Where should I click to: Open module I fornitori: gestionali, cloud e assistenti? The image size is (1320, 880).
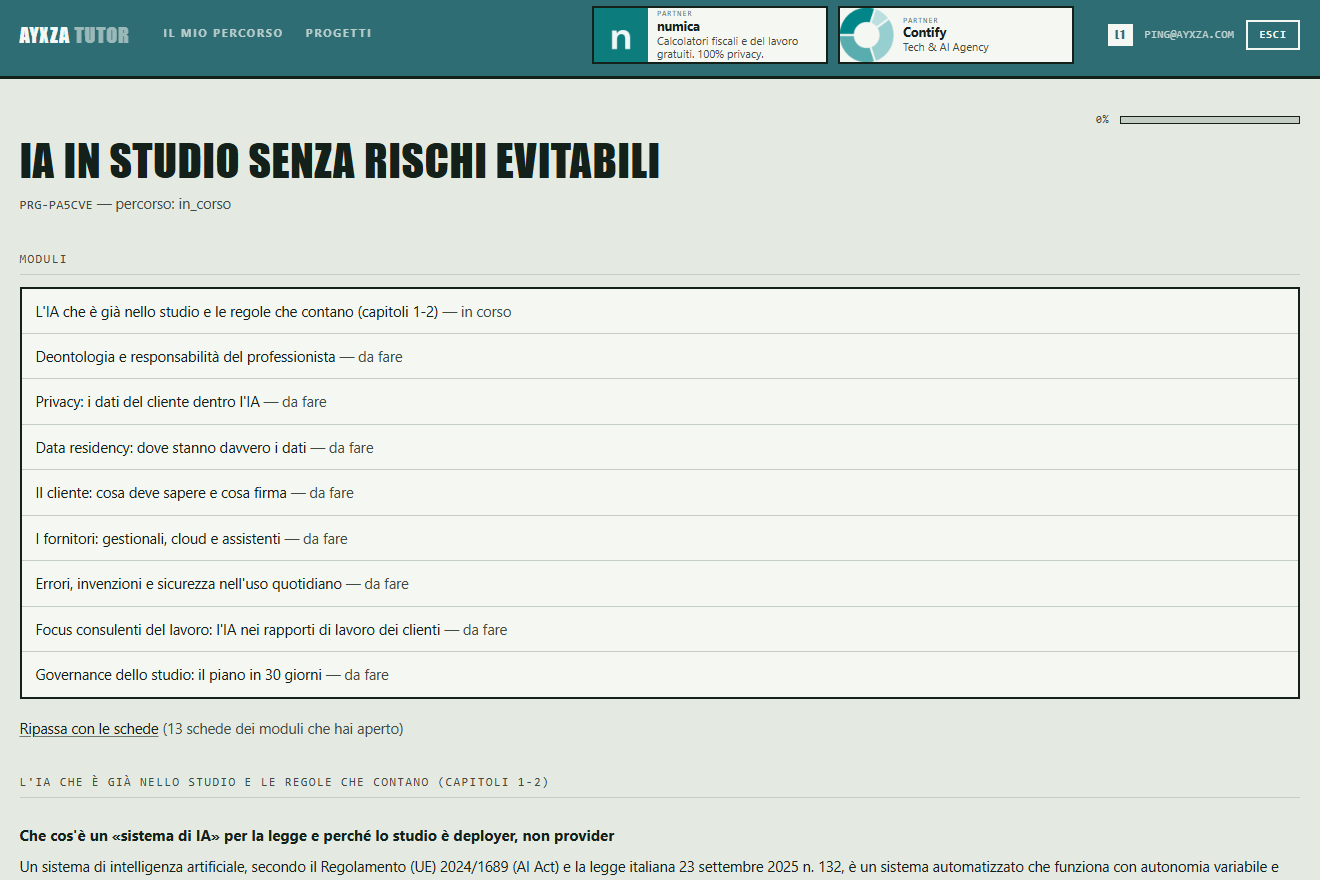point(660,538)
